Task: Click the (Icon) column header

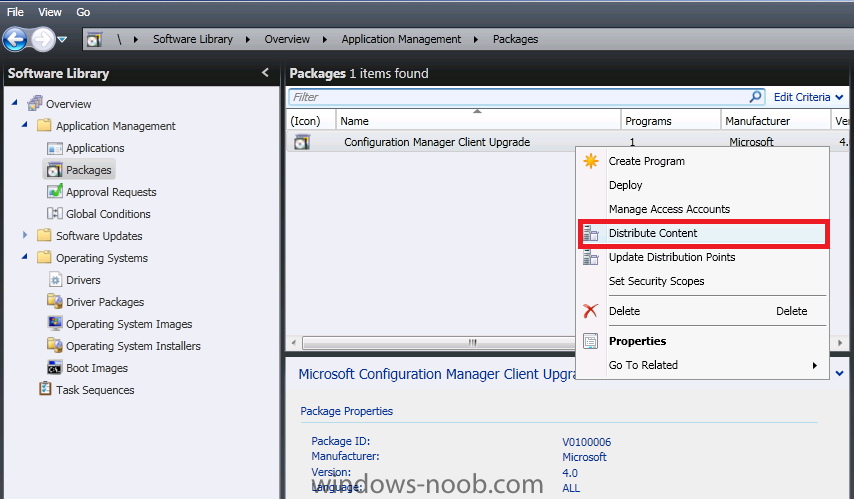Action: click(311, 121)
